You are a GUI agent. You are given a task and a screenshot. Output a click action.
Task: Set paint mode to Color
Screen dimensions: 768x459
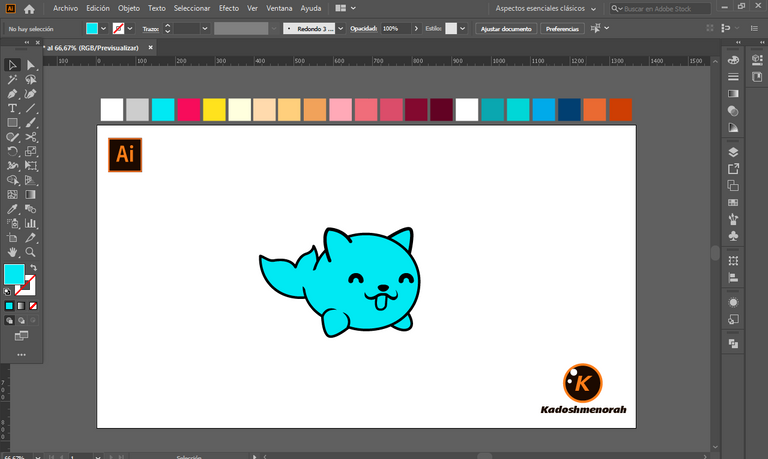9,306
